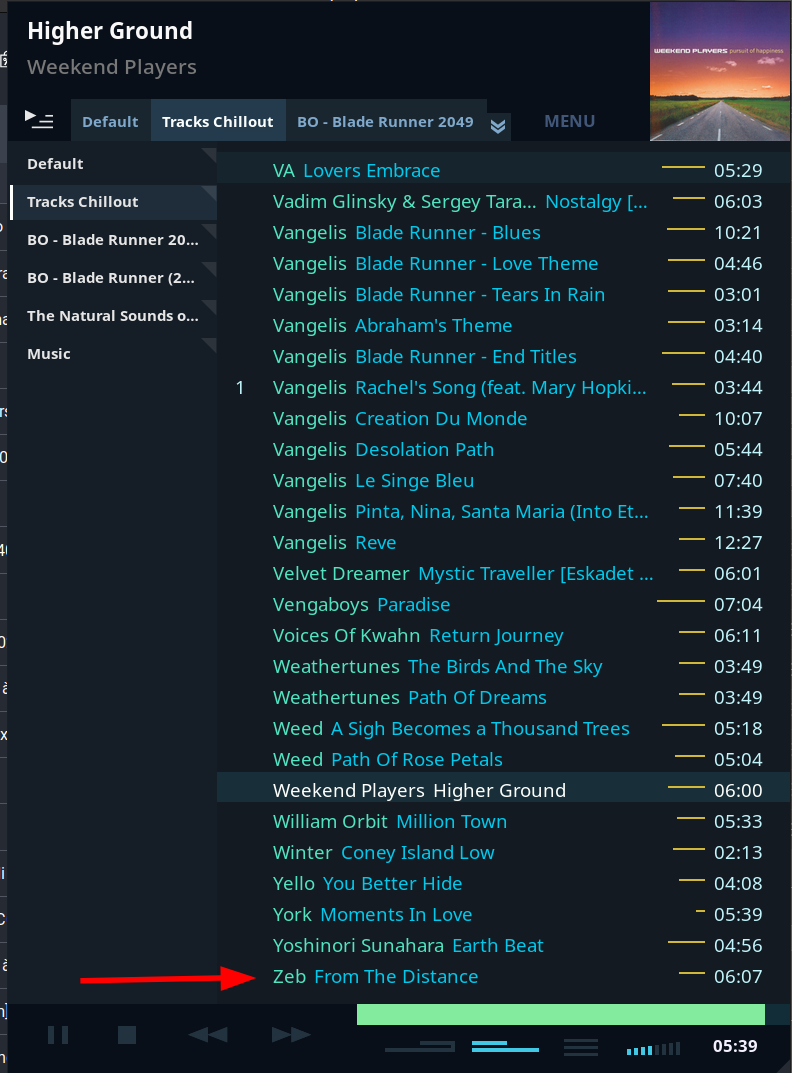Viewport: 792px width, 1073px height.
Task: Select Tracks Chillout playlist in the sidebar
Action: click(114, 202)
